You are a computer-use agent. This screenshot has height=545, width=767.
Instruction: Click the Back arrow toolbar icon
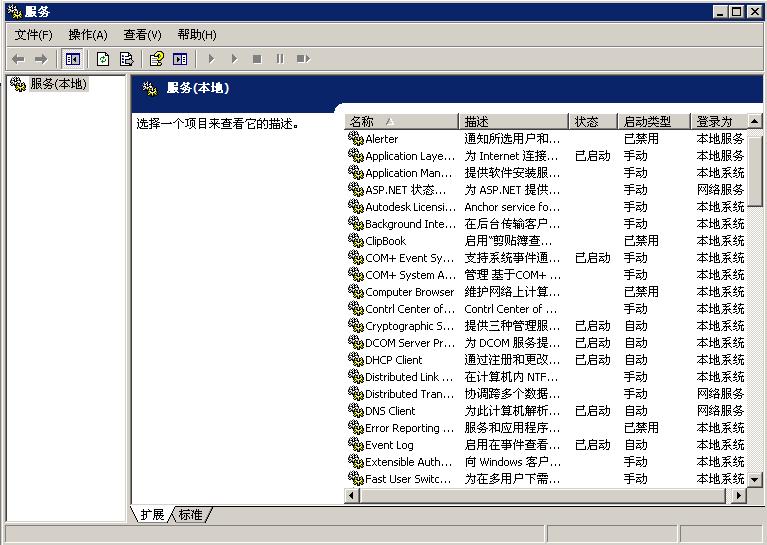18,59
